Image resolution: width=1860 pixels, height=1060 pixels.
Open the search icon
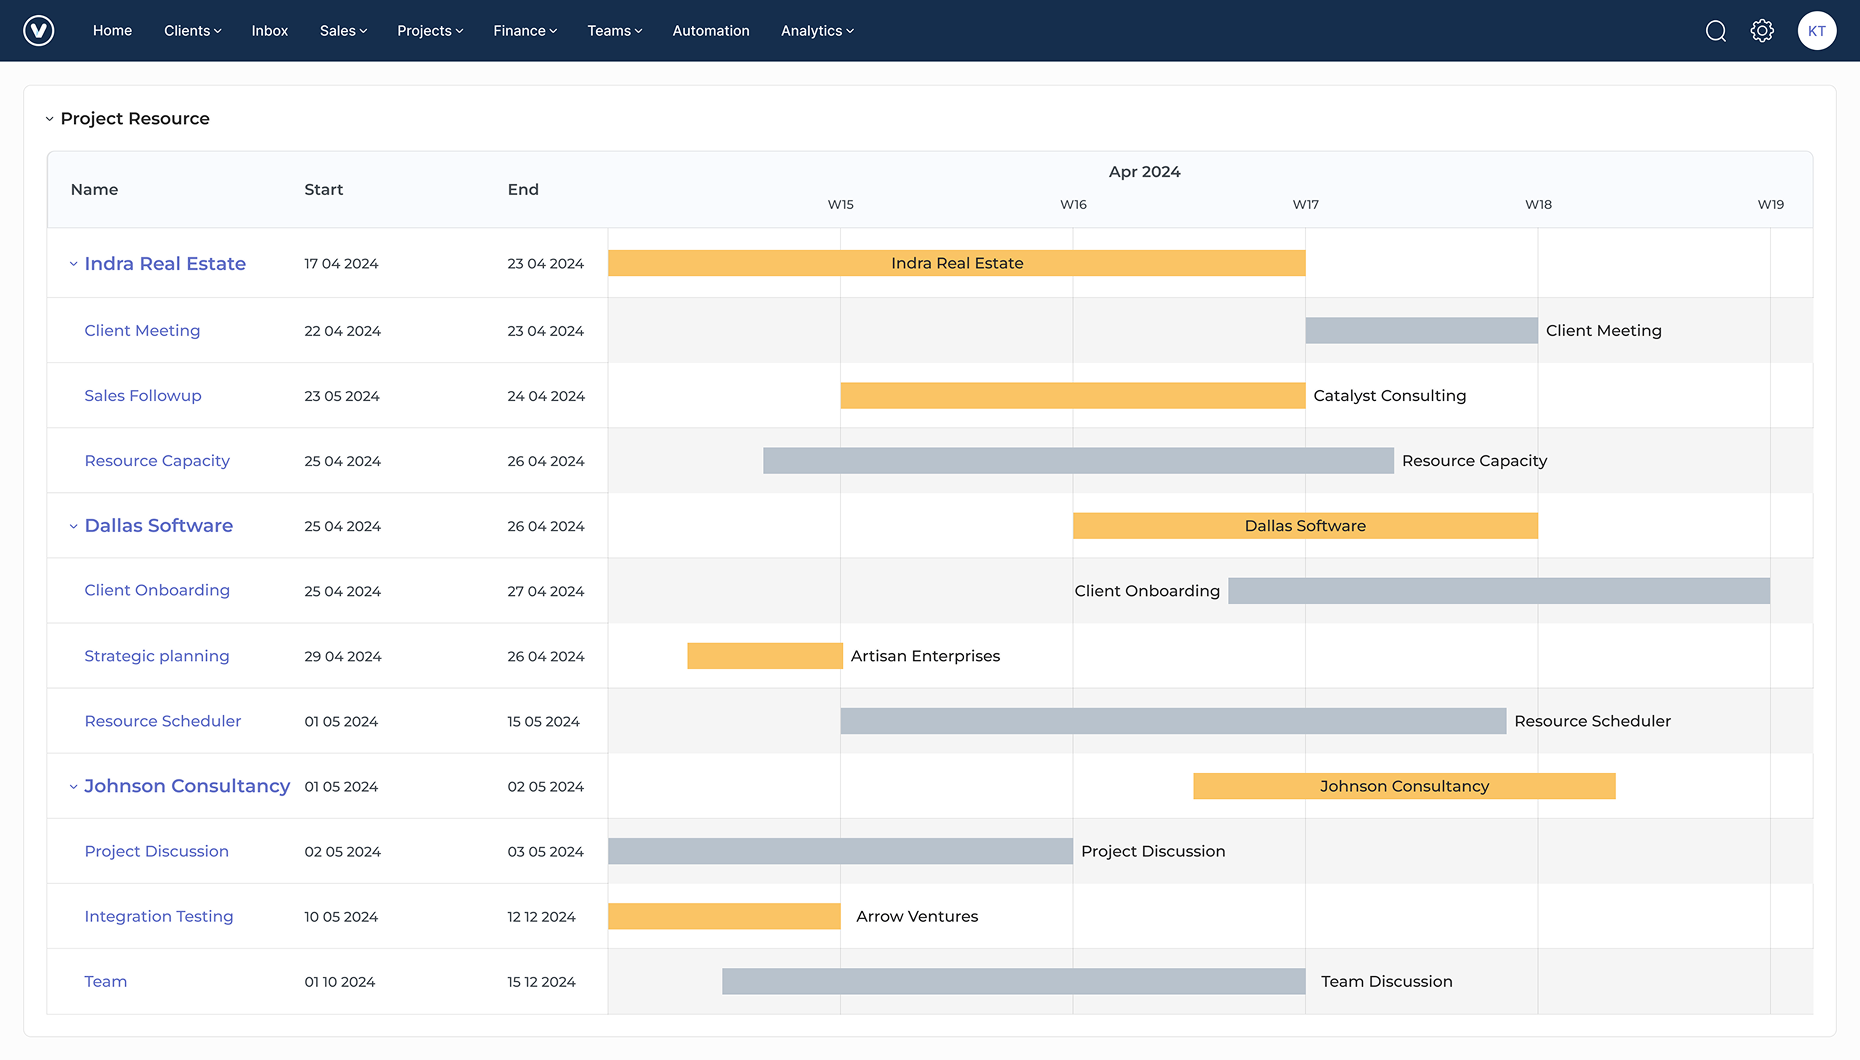1716,31
